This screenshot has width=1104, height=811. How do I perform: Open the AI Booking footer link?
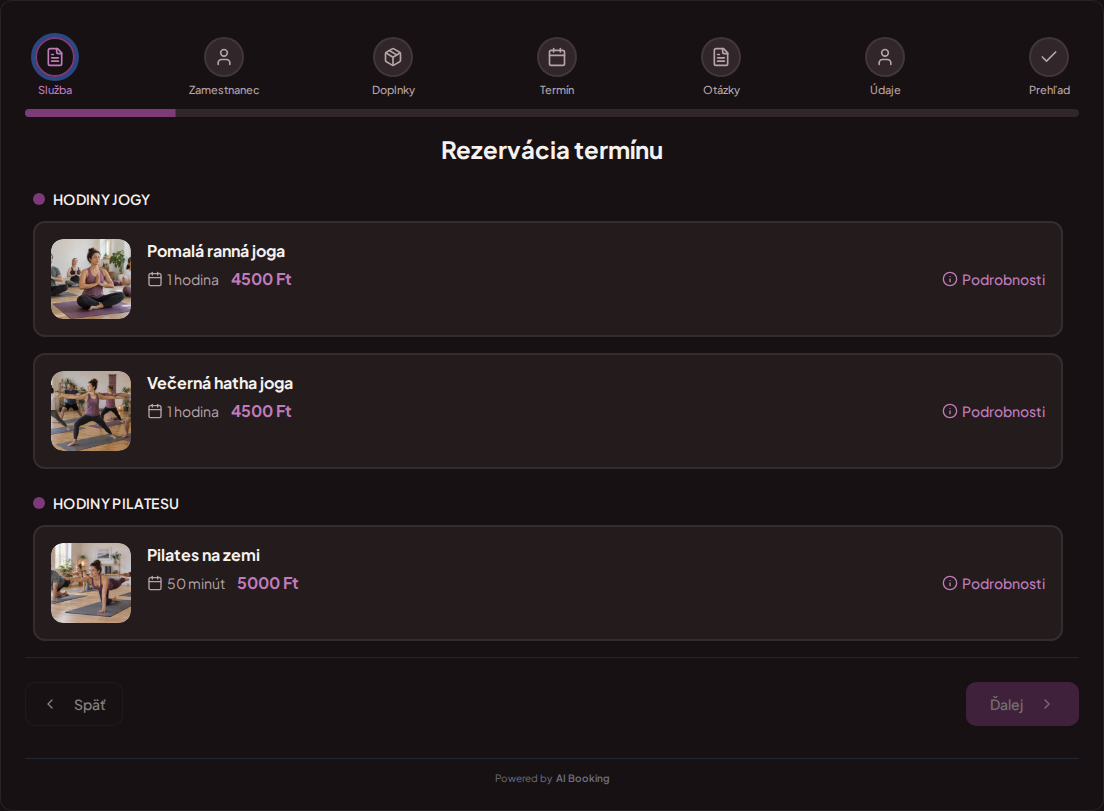click(x=582, y=779)
